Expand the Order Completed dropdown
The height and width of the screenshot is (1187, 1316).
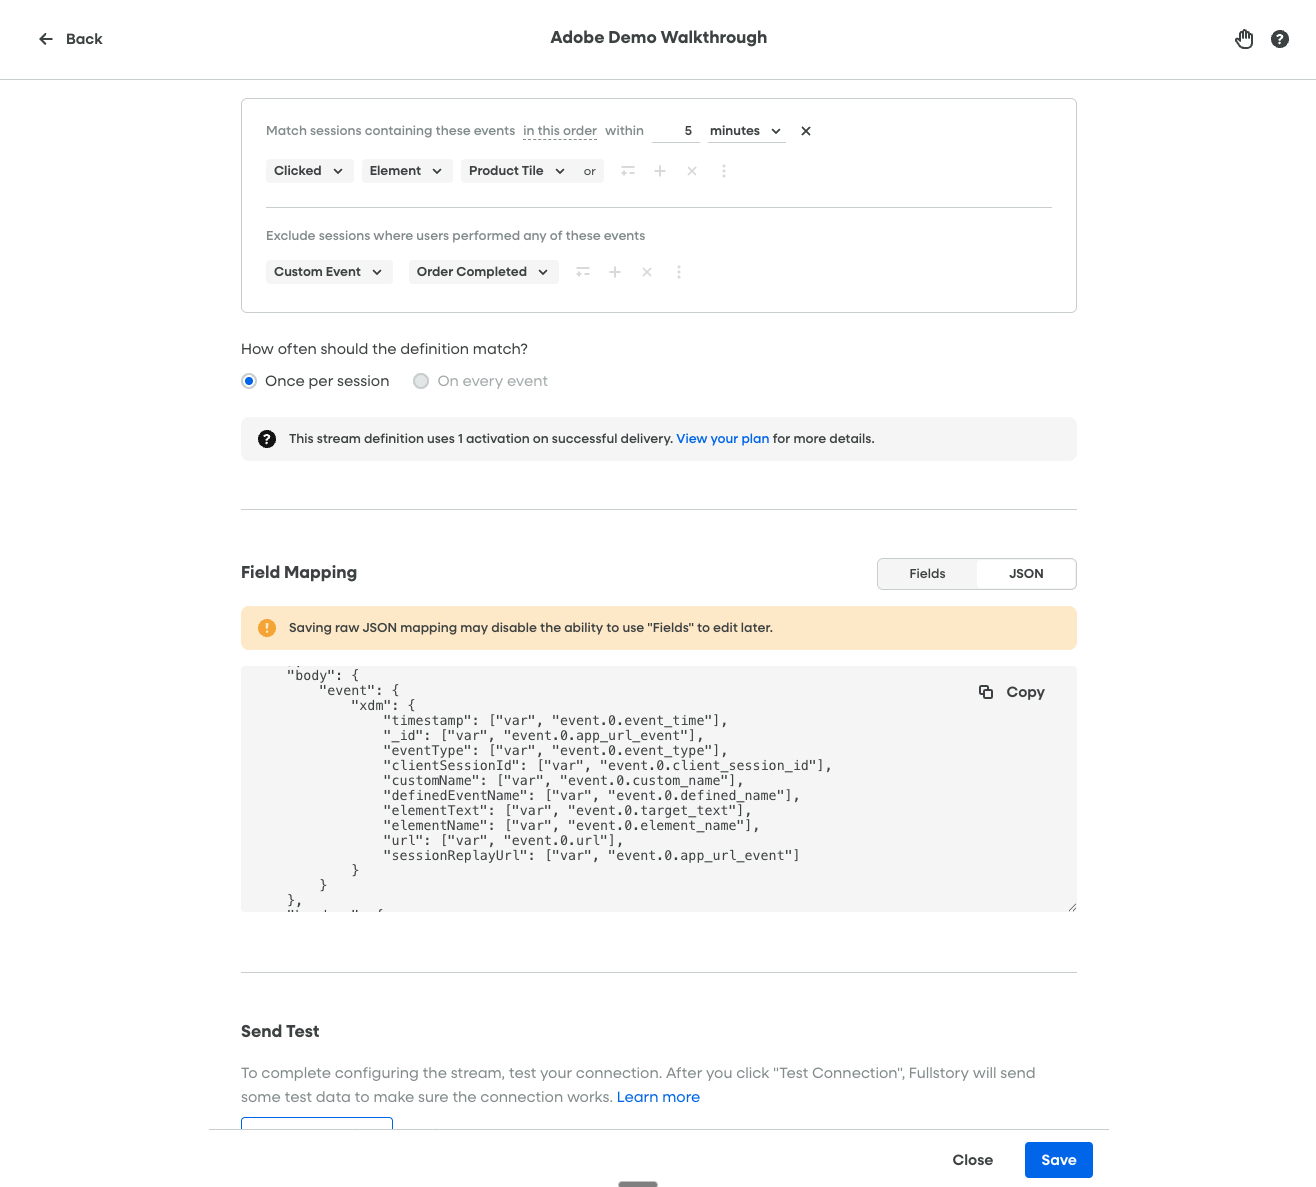pyautogui.click(x=483, y=272)
